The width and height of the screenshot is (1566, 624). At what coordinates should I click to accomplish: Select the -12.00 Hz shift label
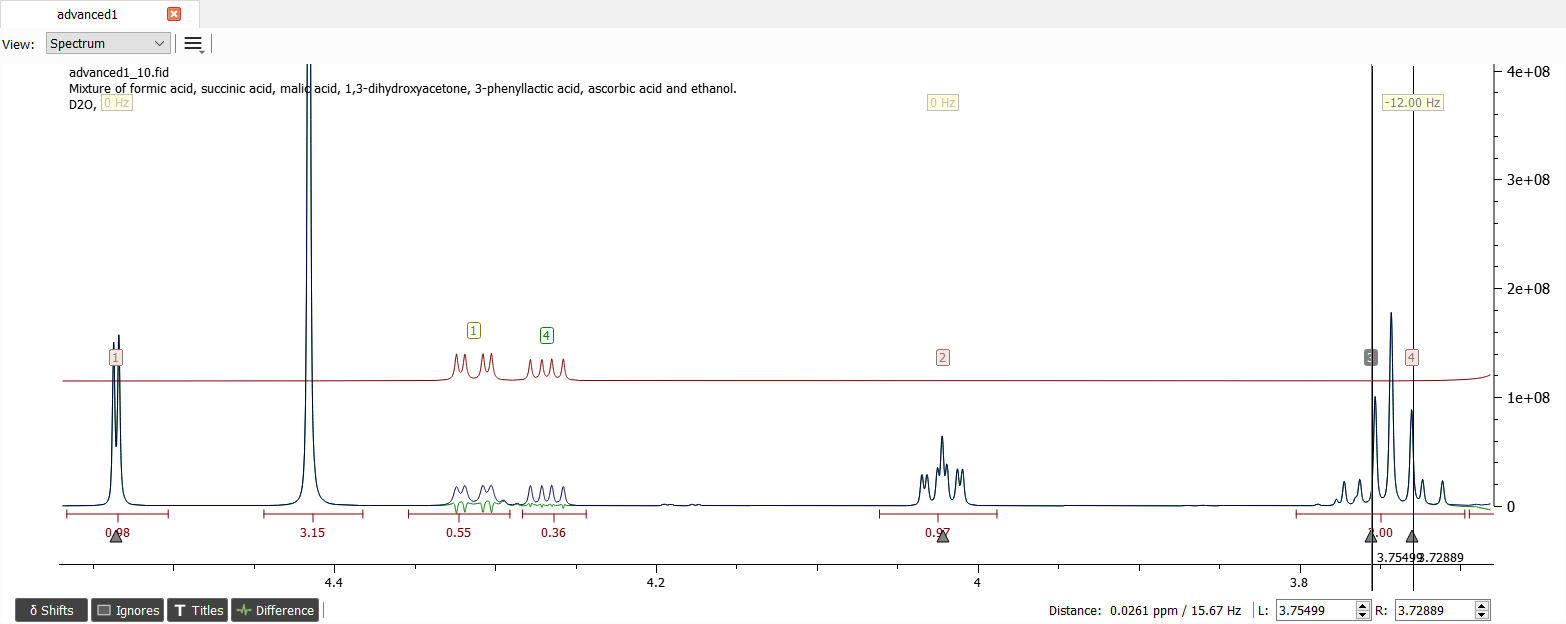pyautogui.click(x=1412, y=103)
